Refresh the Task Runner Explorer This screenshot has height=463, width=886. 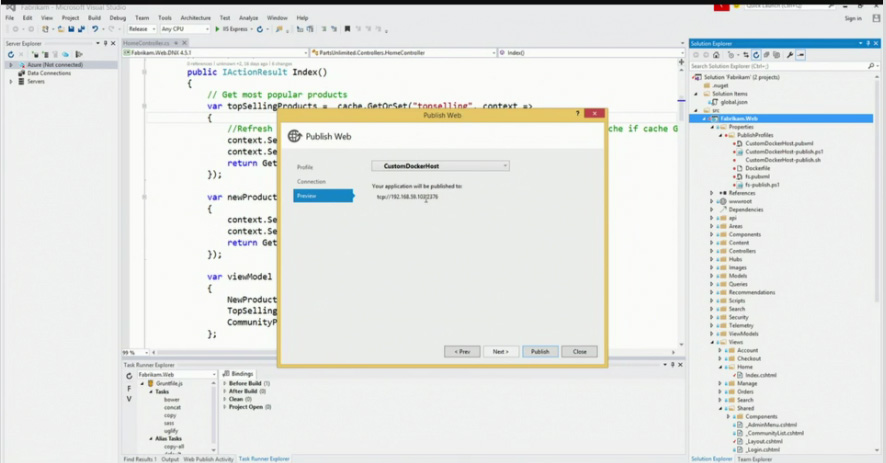point(130,374)
